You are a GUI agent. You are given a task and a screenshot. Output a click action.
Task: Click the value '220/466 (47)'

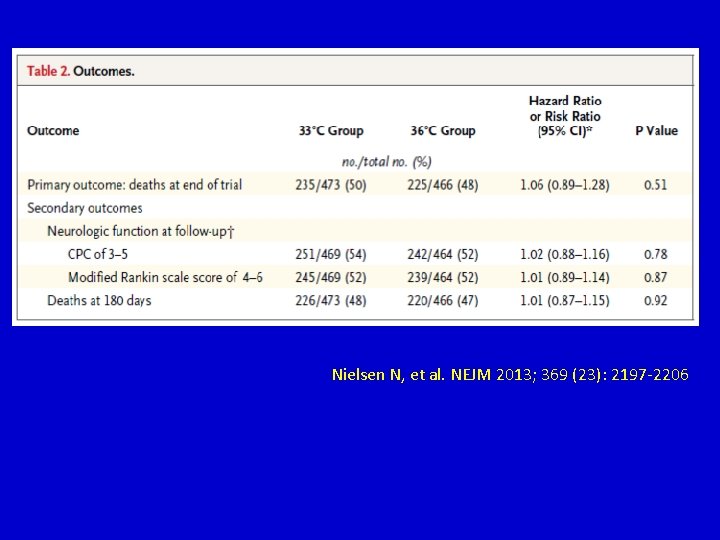coord(443,300)
